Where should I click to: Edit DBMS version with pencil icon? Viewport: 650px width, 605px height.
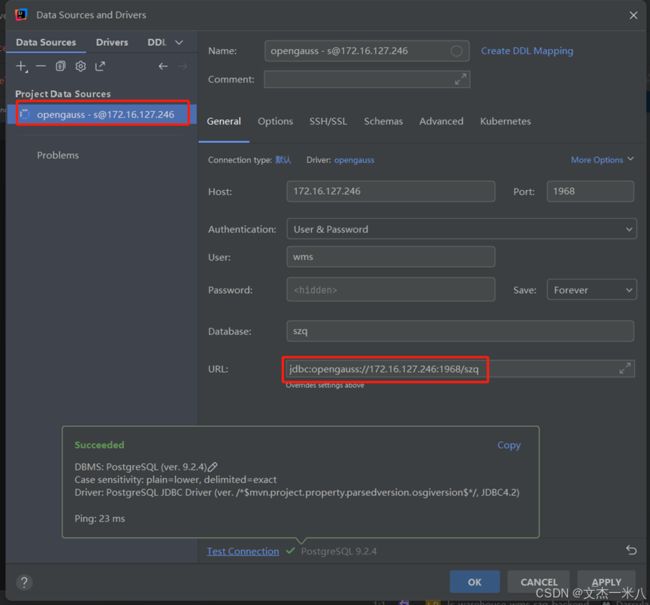pos(213,467)
